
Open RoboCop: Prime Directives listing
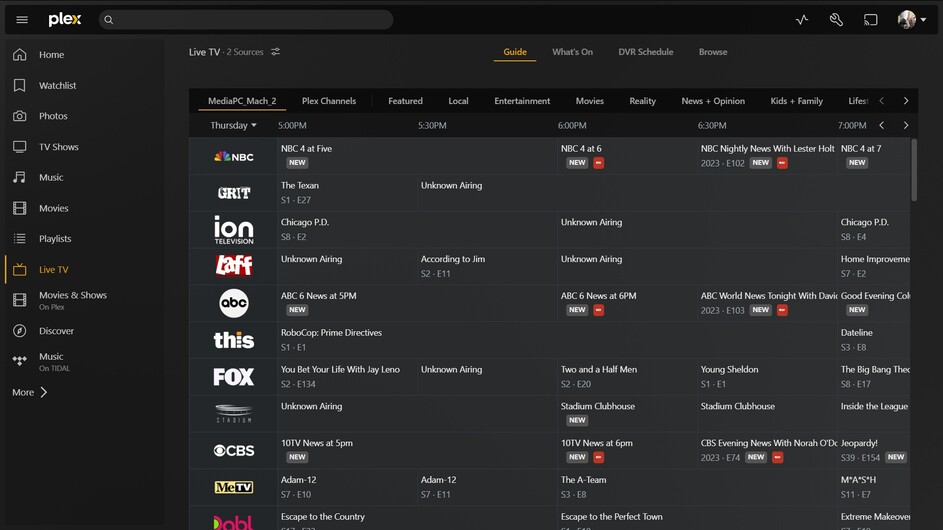point(558,339)
